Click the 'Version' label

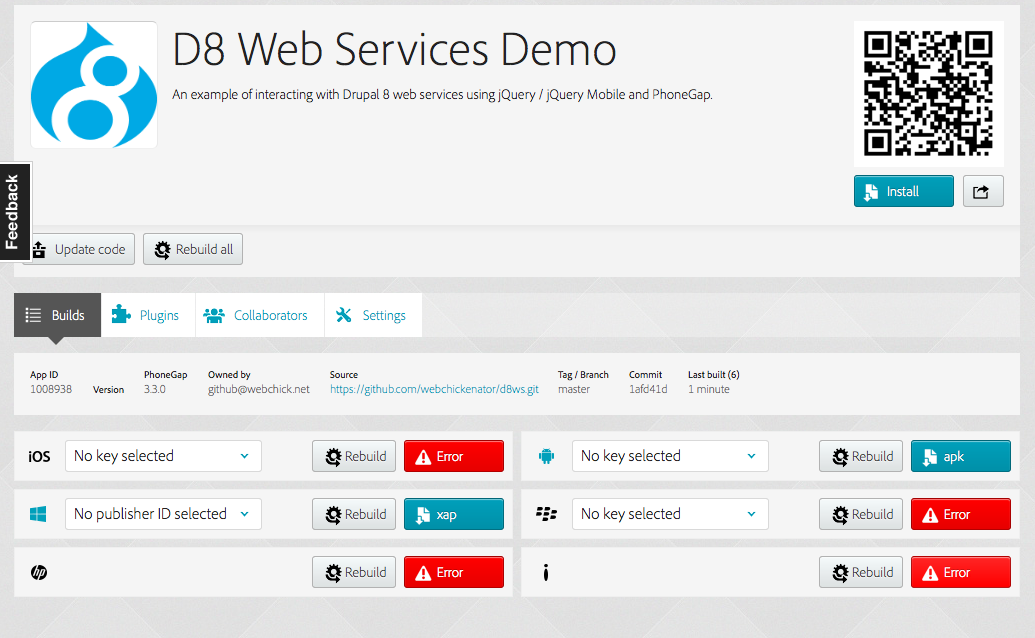click(108, 389)
